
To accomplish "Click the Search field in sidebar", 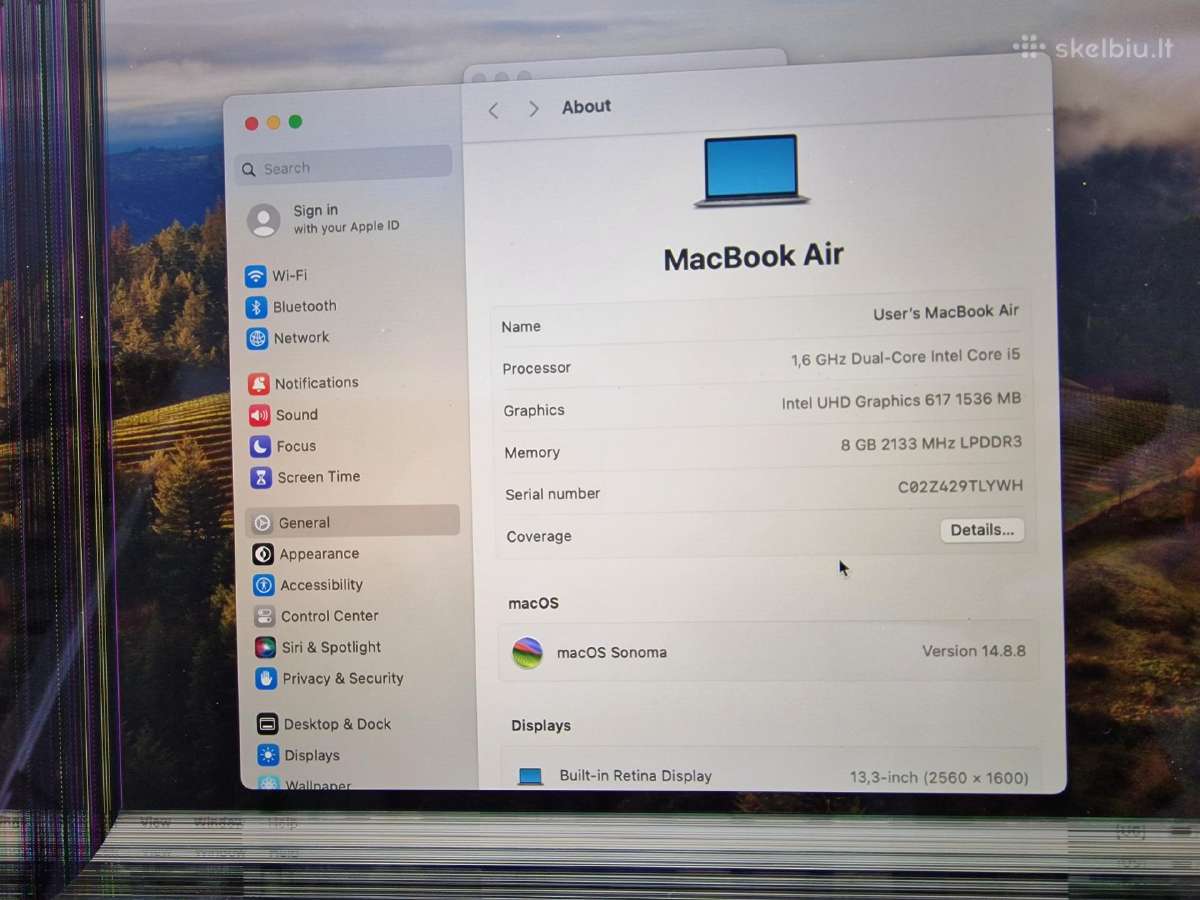I will click(343, 167).
